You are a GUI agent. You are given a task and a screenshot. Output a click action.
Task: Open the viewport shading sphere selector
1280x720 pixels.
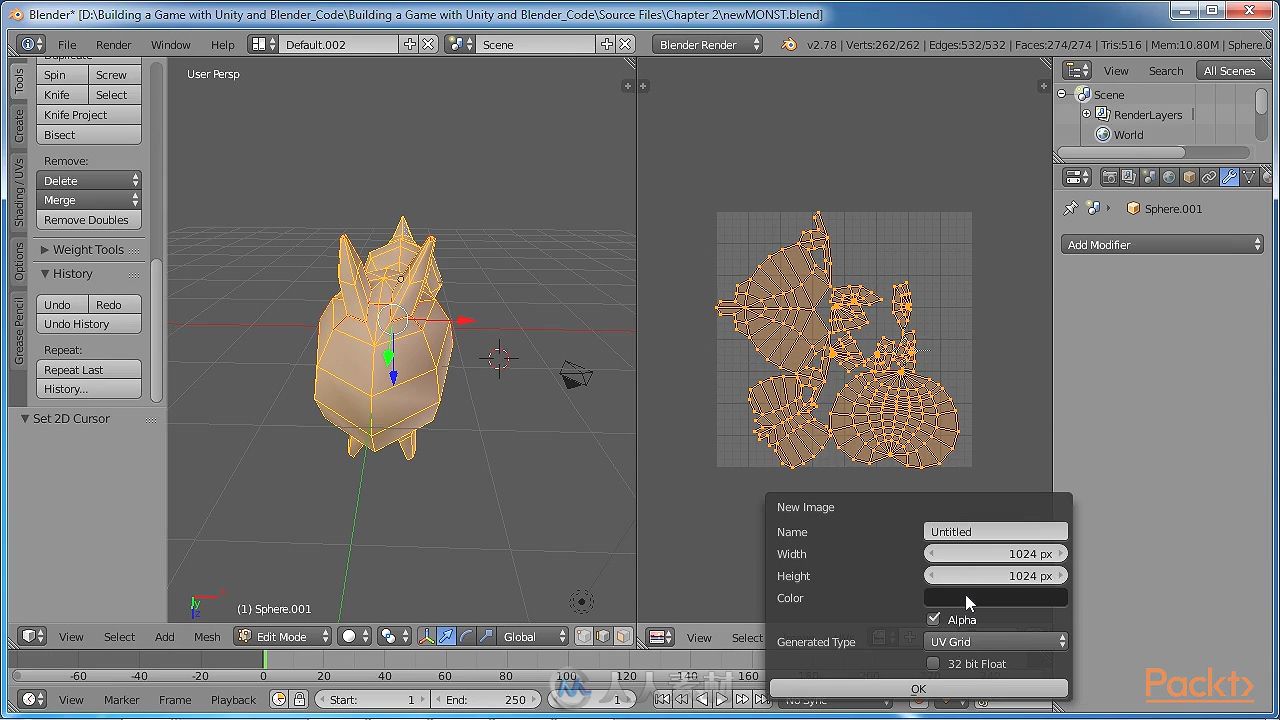click(x=353, y=636)
